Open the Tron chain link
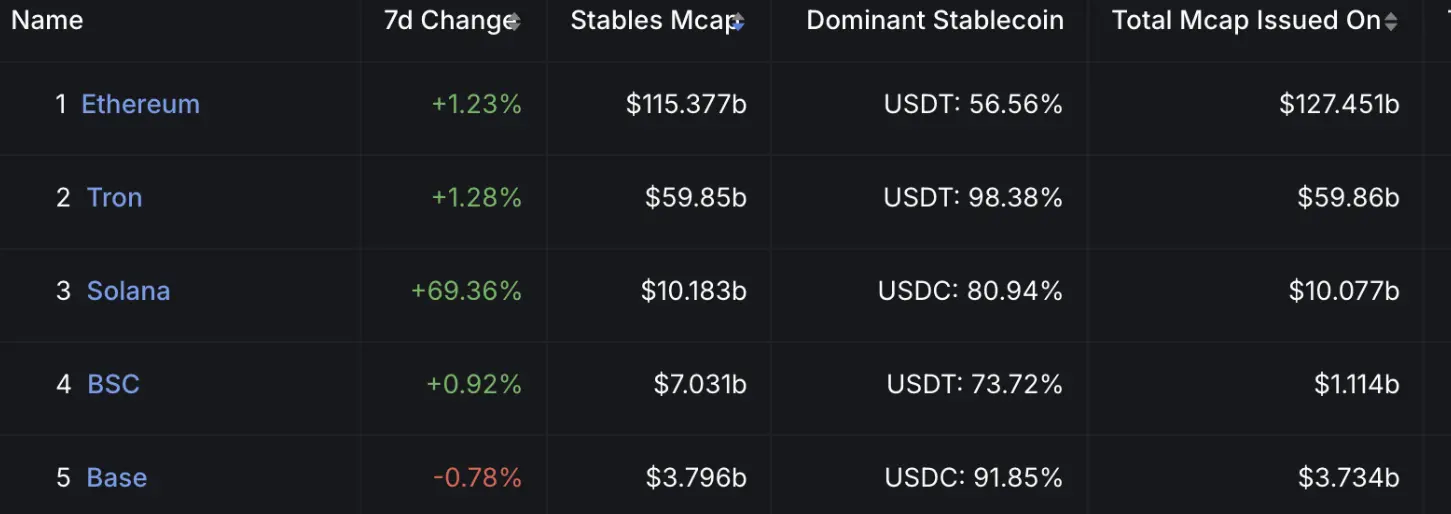The height and width of the screenshot is (514, 1451). pyautogui.click(x=114, y=197)
